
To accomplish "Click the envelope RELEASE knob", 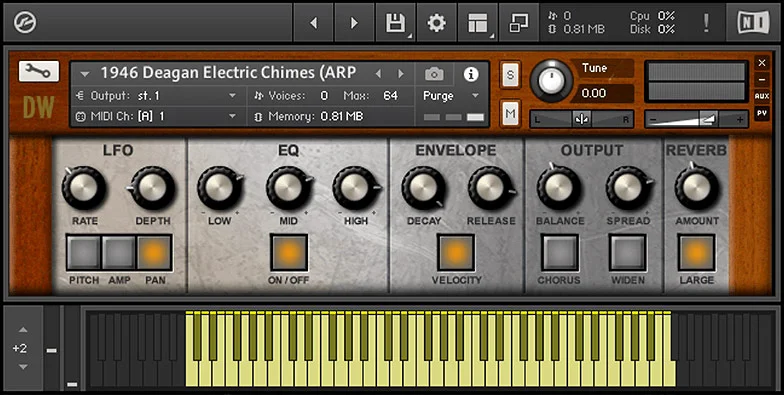I will point(490,188).
